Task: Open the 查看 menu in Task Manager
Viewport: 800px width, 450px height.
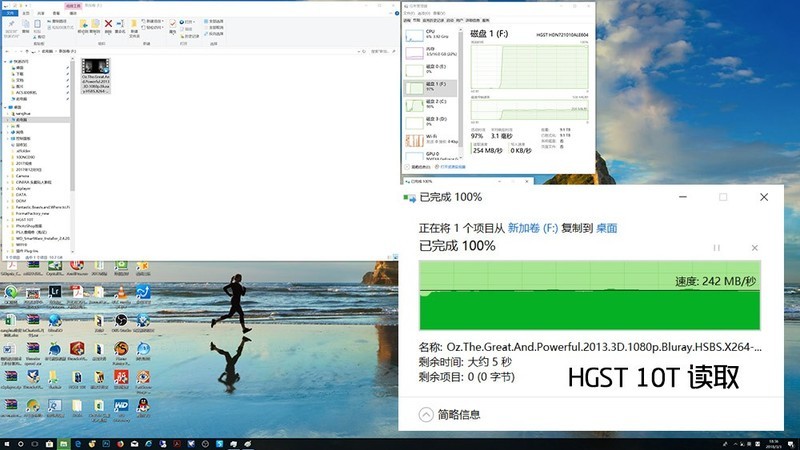Action: (439, 13)
